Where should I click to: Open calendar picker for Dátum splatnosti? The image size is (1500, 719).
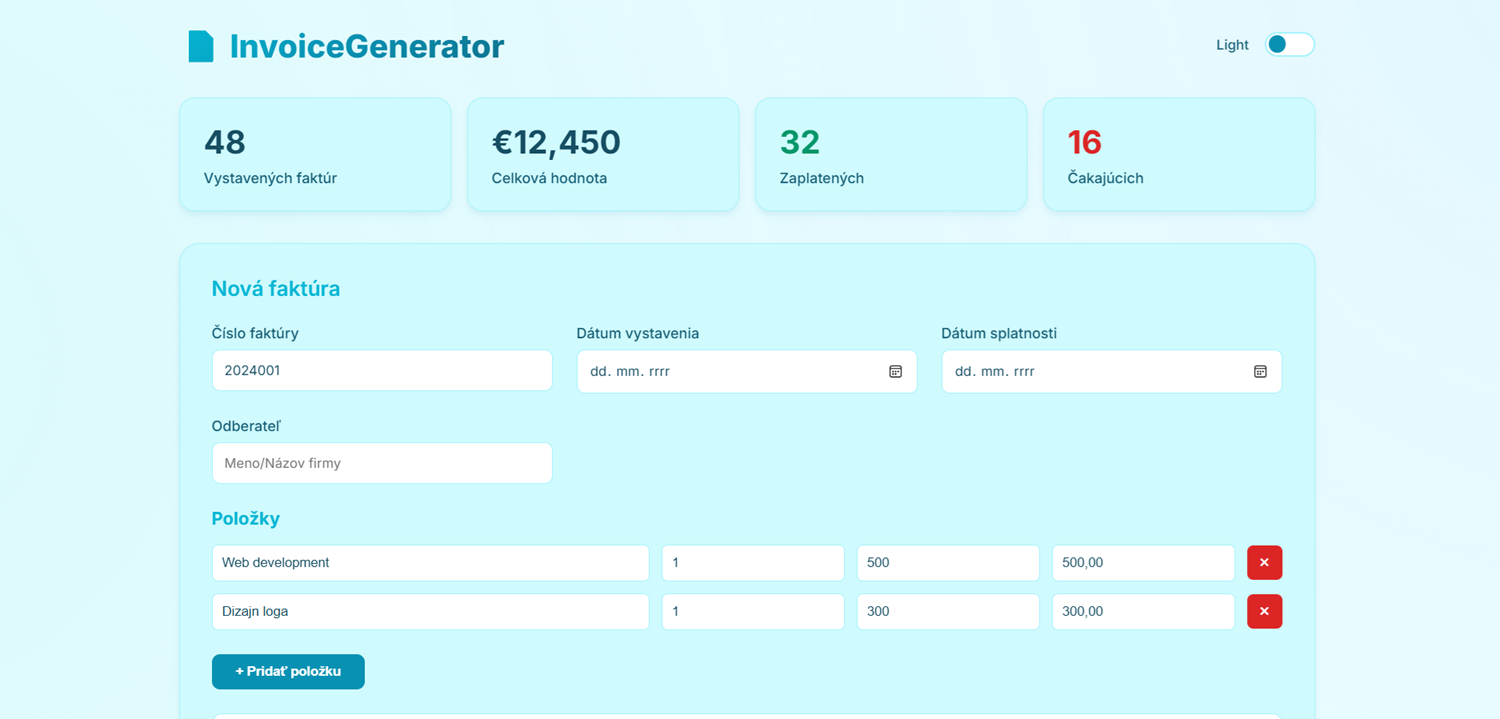[x=1260, y=371]
